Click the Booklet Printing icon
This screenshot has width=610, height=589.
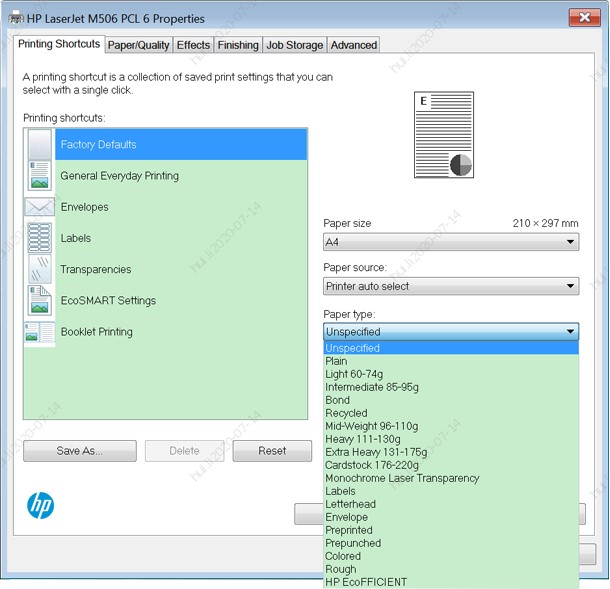pos(40,332)
